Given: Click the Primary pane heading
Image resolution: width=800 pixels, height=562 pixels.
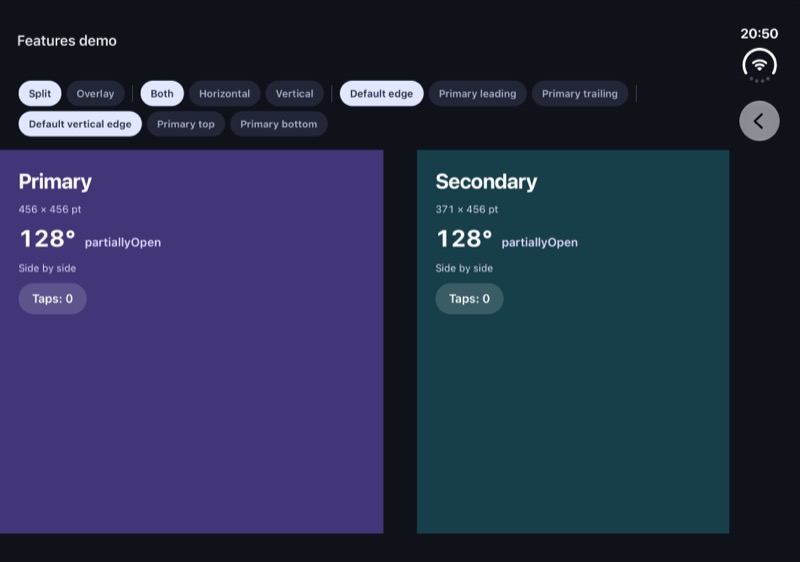Looking at the screenshot, I should [55, 182].
